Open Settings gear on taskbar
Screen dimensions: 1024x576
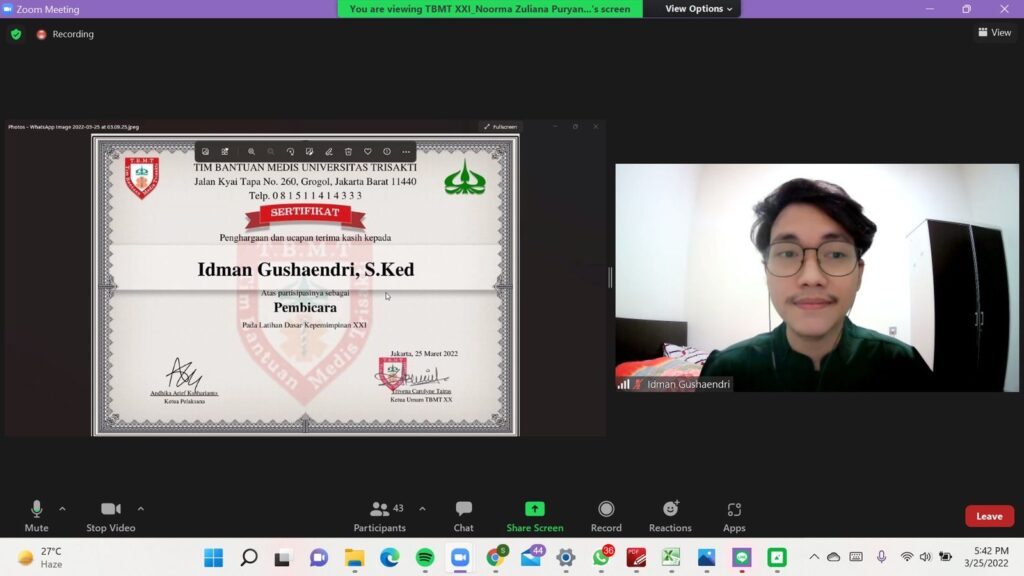coord(566,558)
